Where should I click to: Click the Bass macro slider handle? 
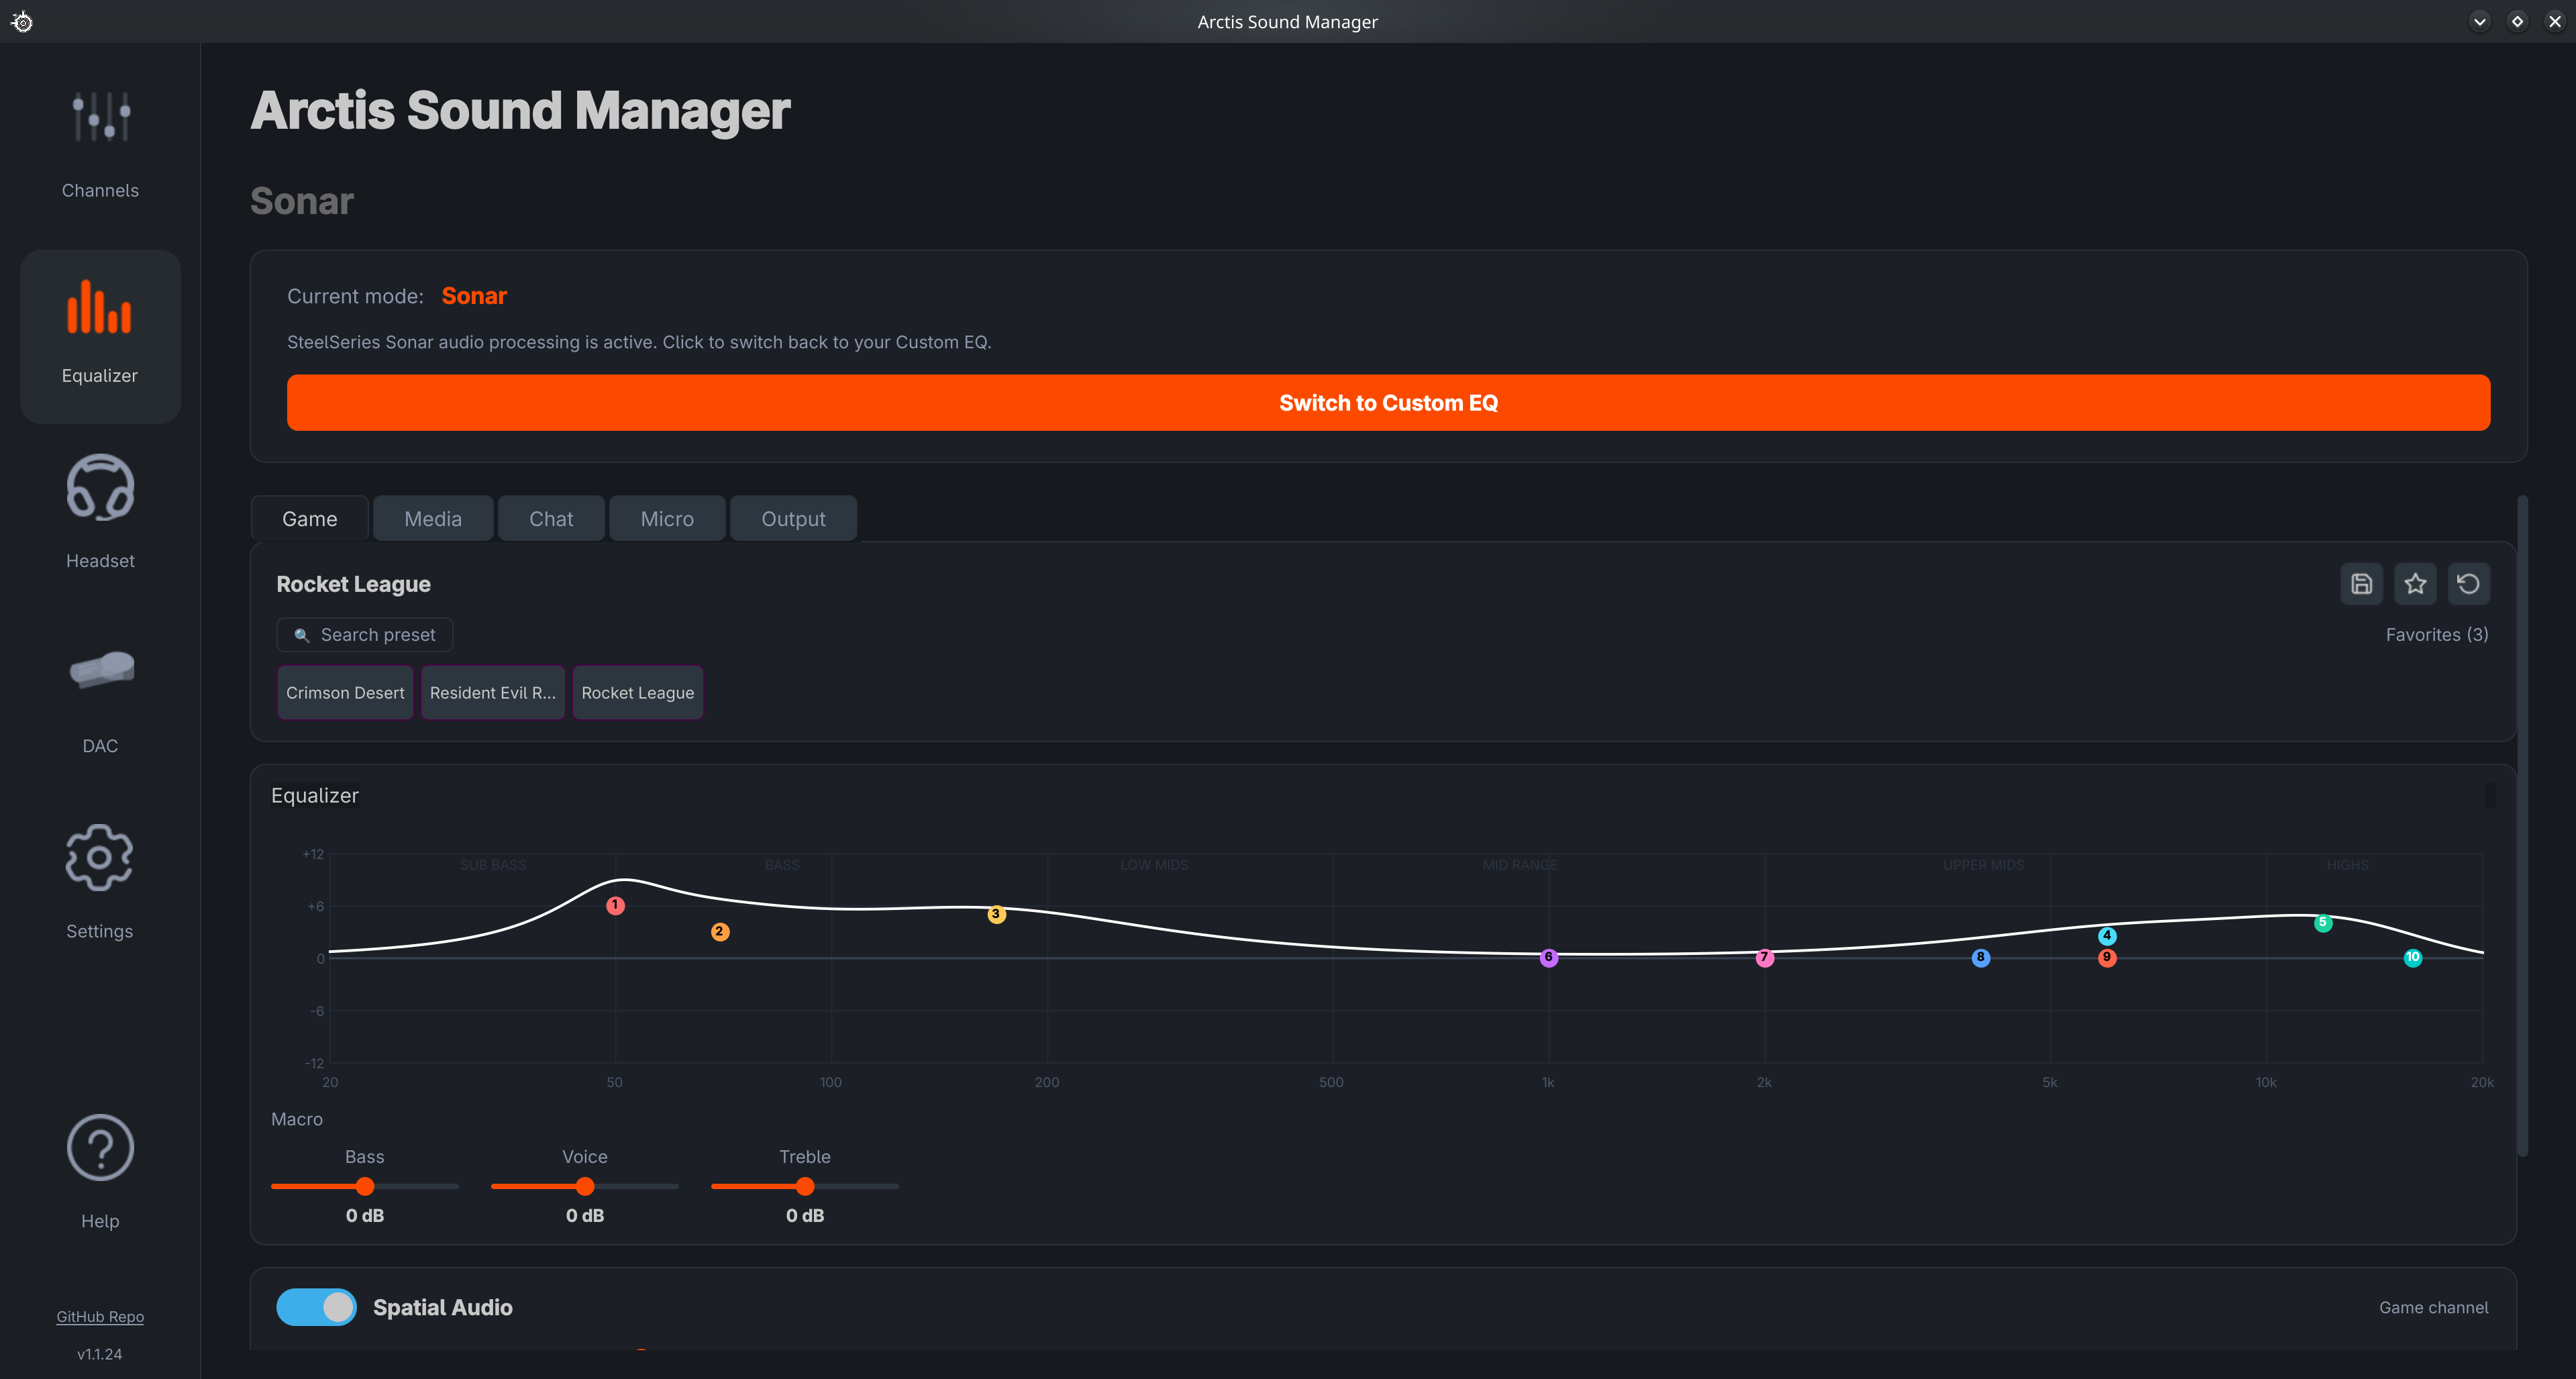365,1187
